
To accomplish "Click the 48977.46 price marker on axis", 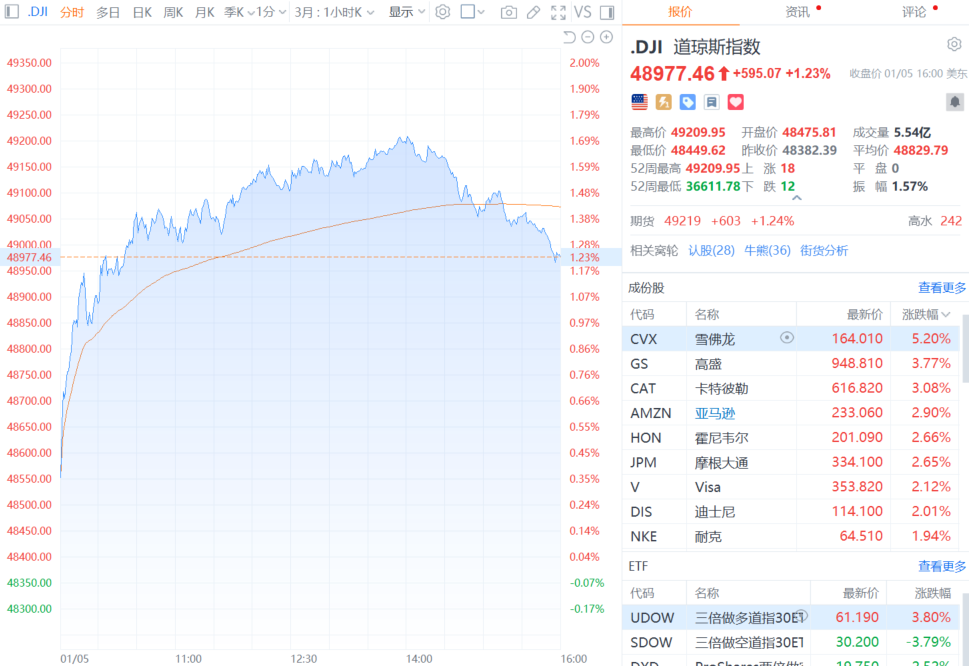I will point(29,257).
